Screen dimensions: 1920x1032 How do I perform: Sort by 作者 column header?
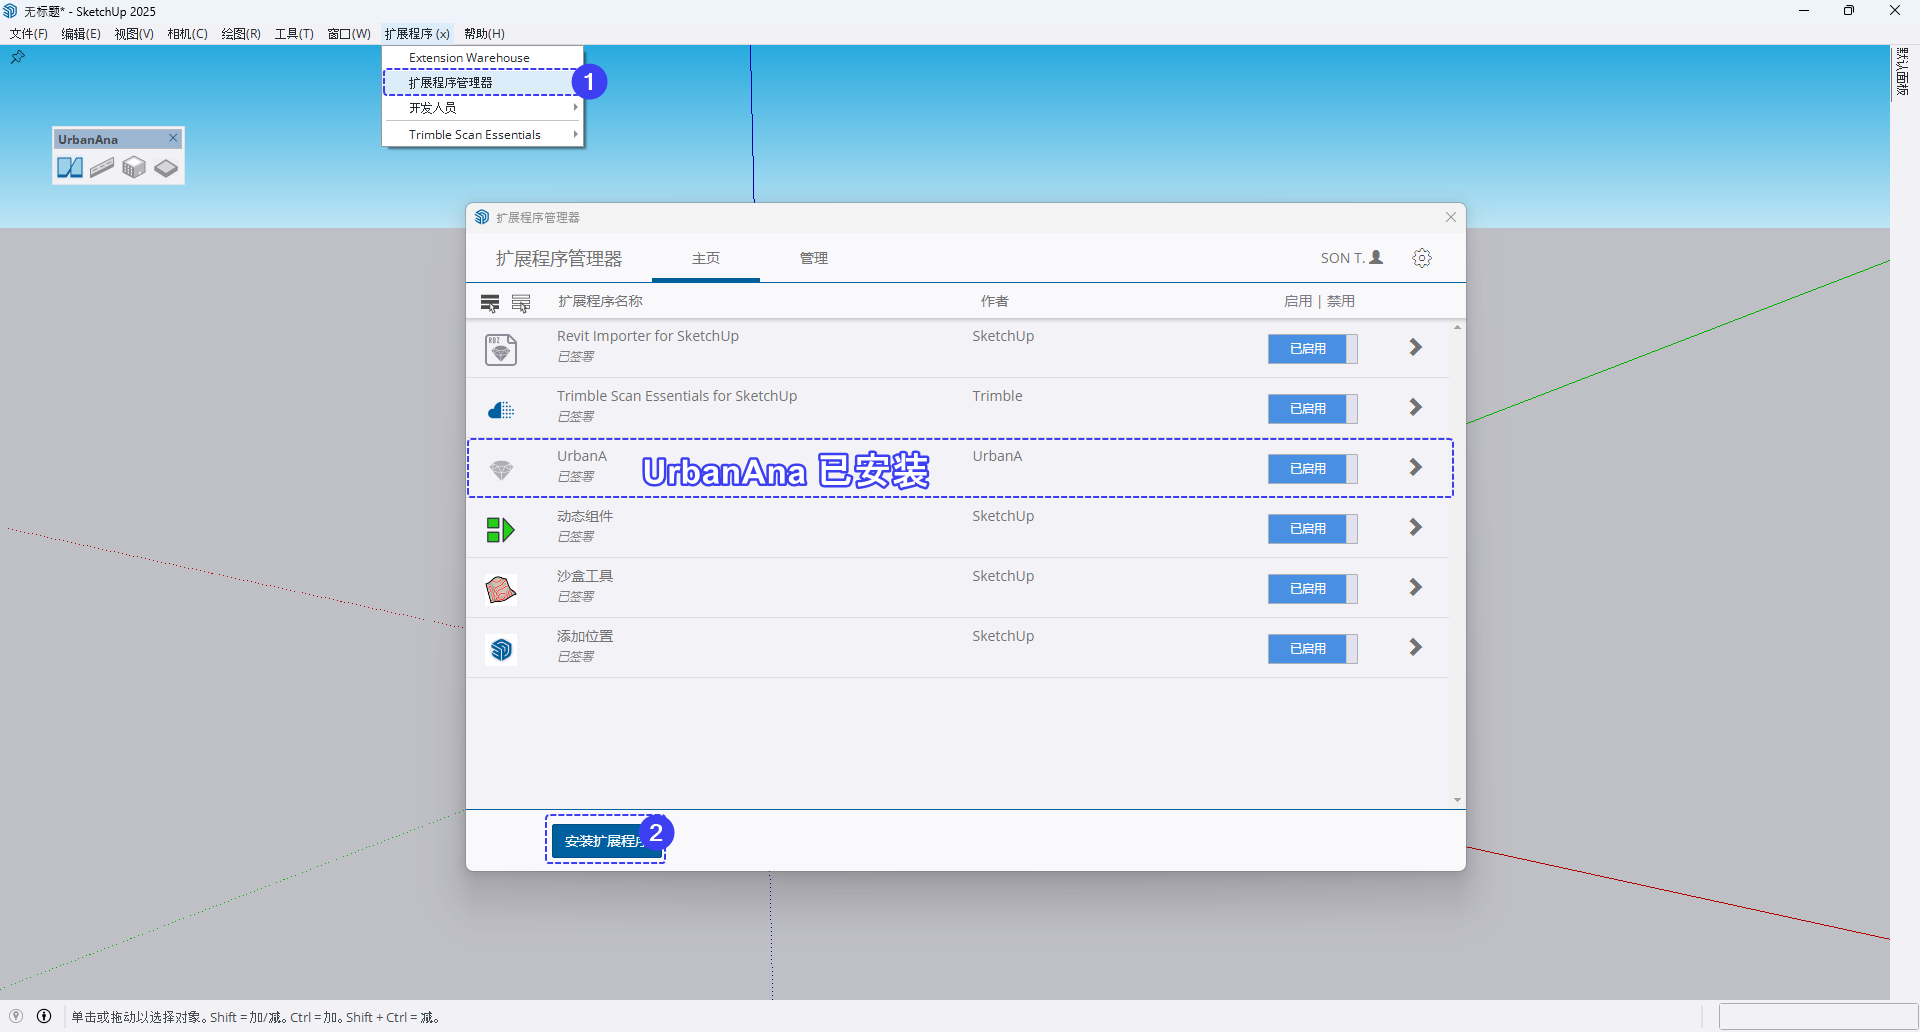coord(994,301)
